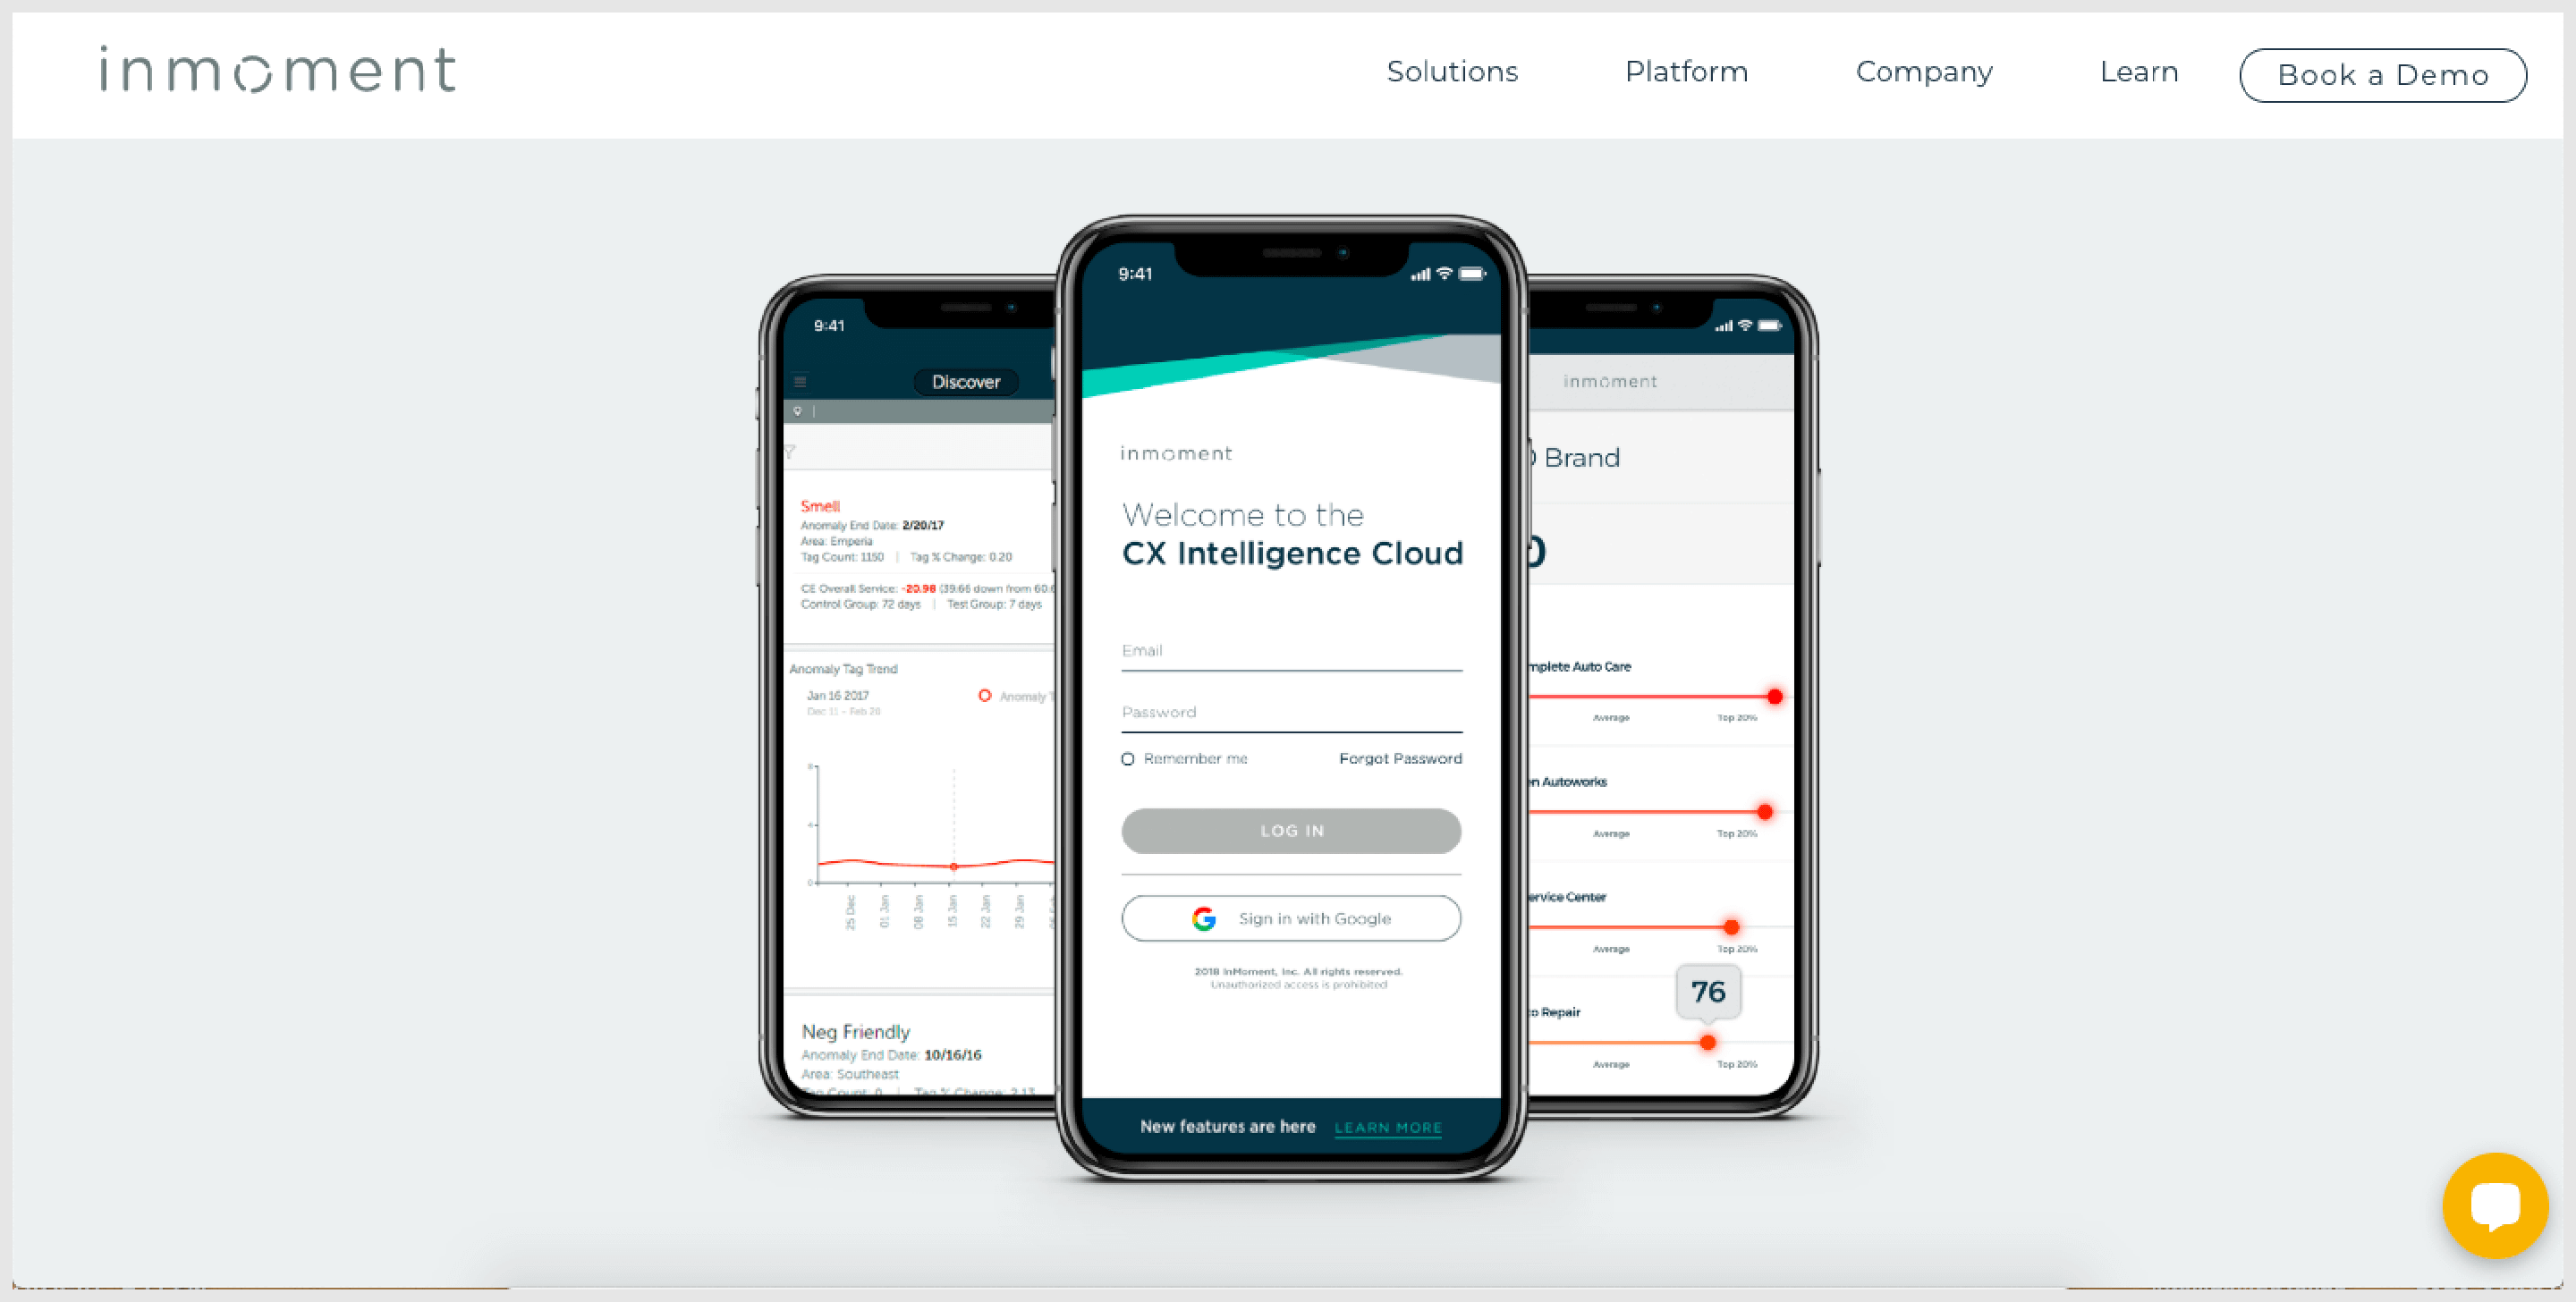Expand the Company navigation menu
The image size is (2576, 1302).
[1925, 72]
